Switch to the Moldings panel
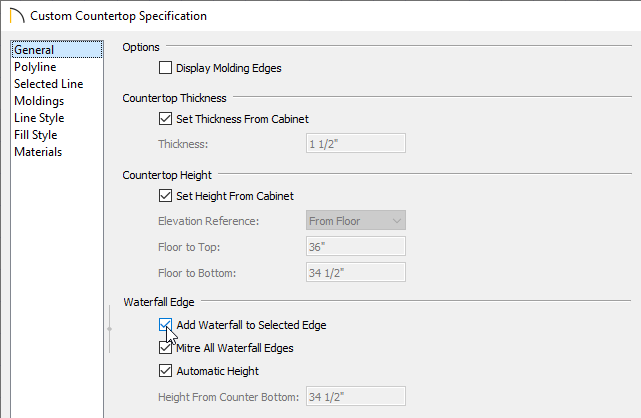The width and height of the screenshot is (641, 418). (39, 101)
